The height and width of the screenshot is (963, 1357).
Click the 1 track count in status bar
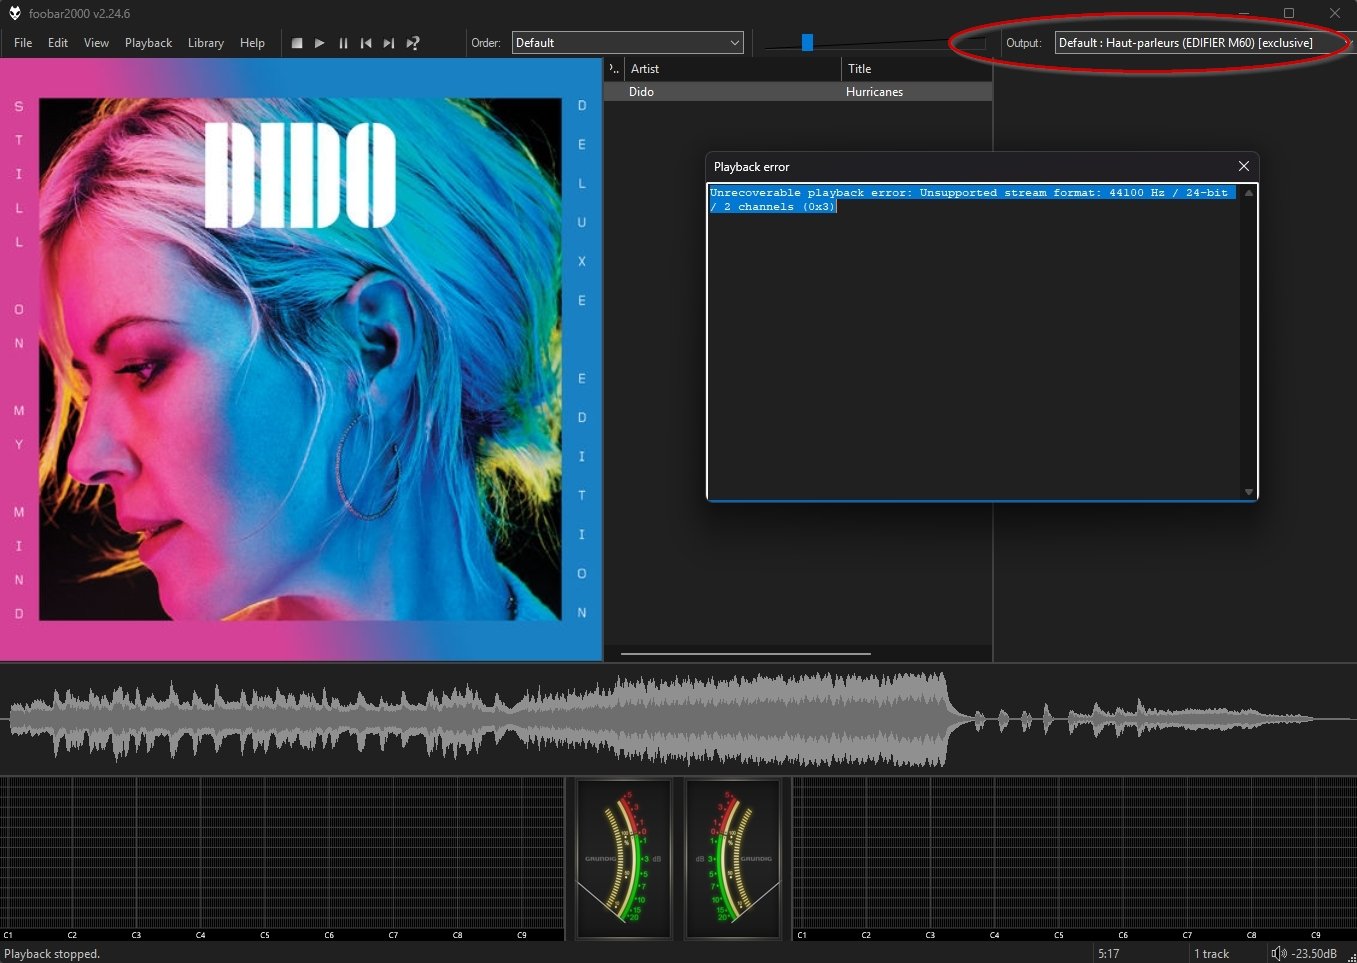[1211, 954]
